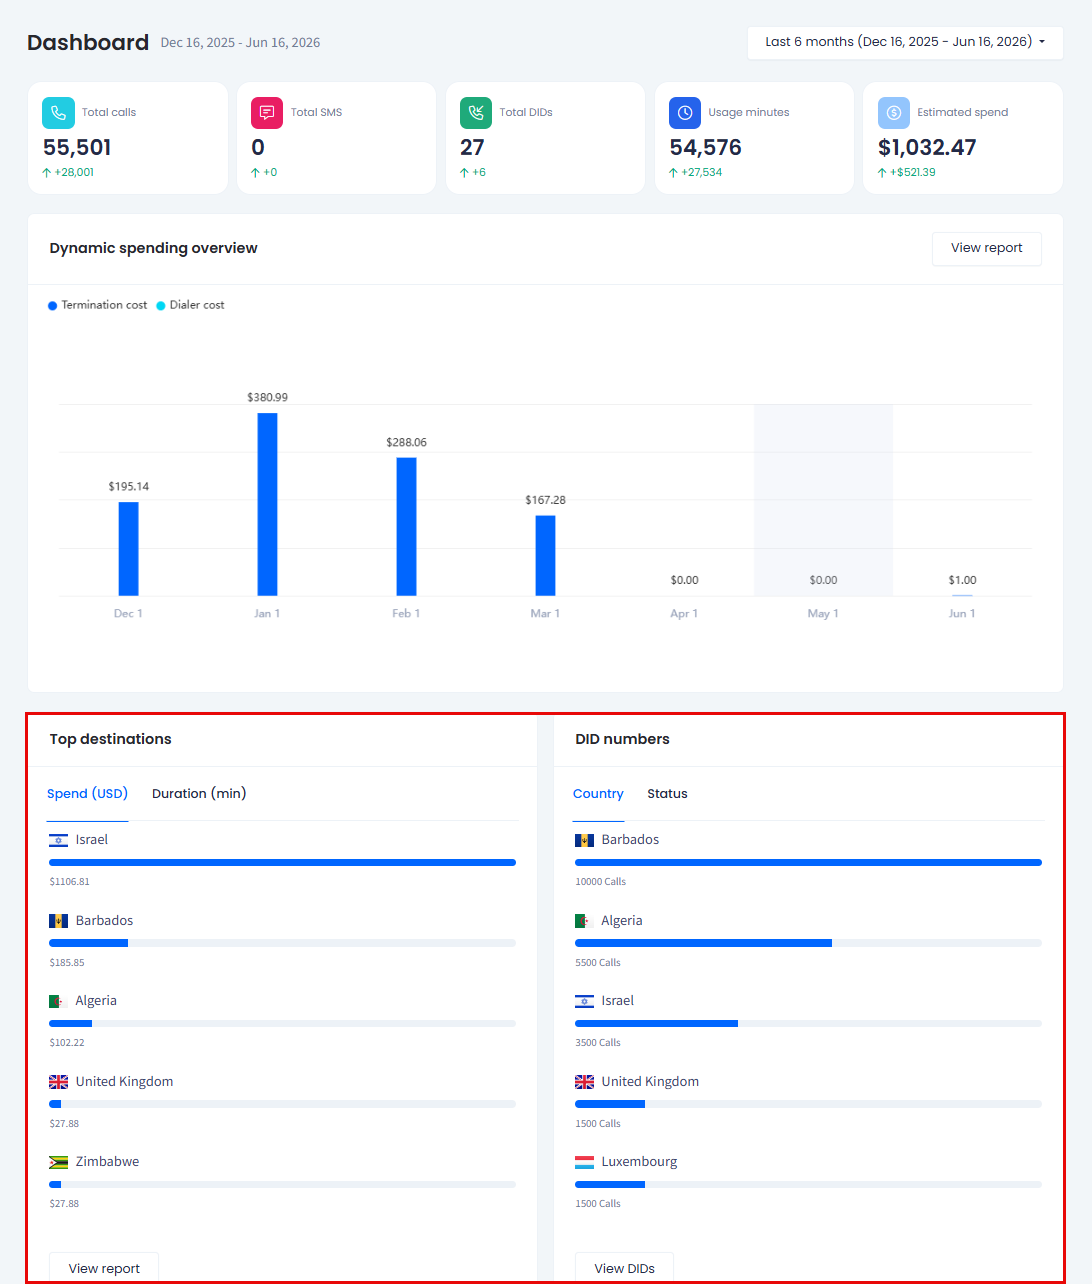Click the 3500 Calls label
Image resolution: width=1092 pixels, height=1284 pixels.
(x=598, y=1043)
